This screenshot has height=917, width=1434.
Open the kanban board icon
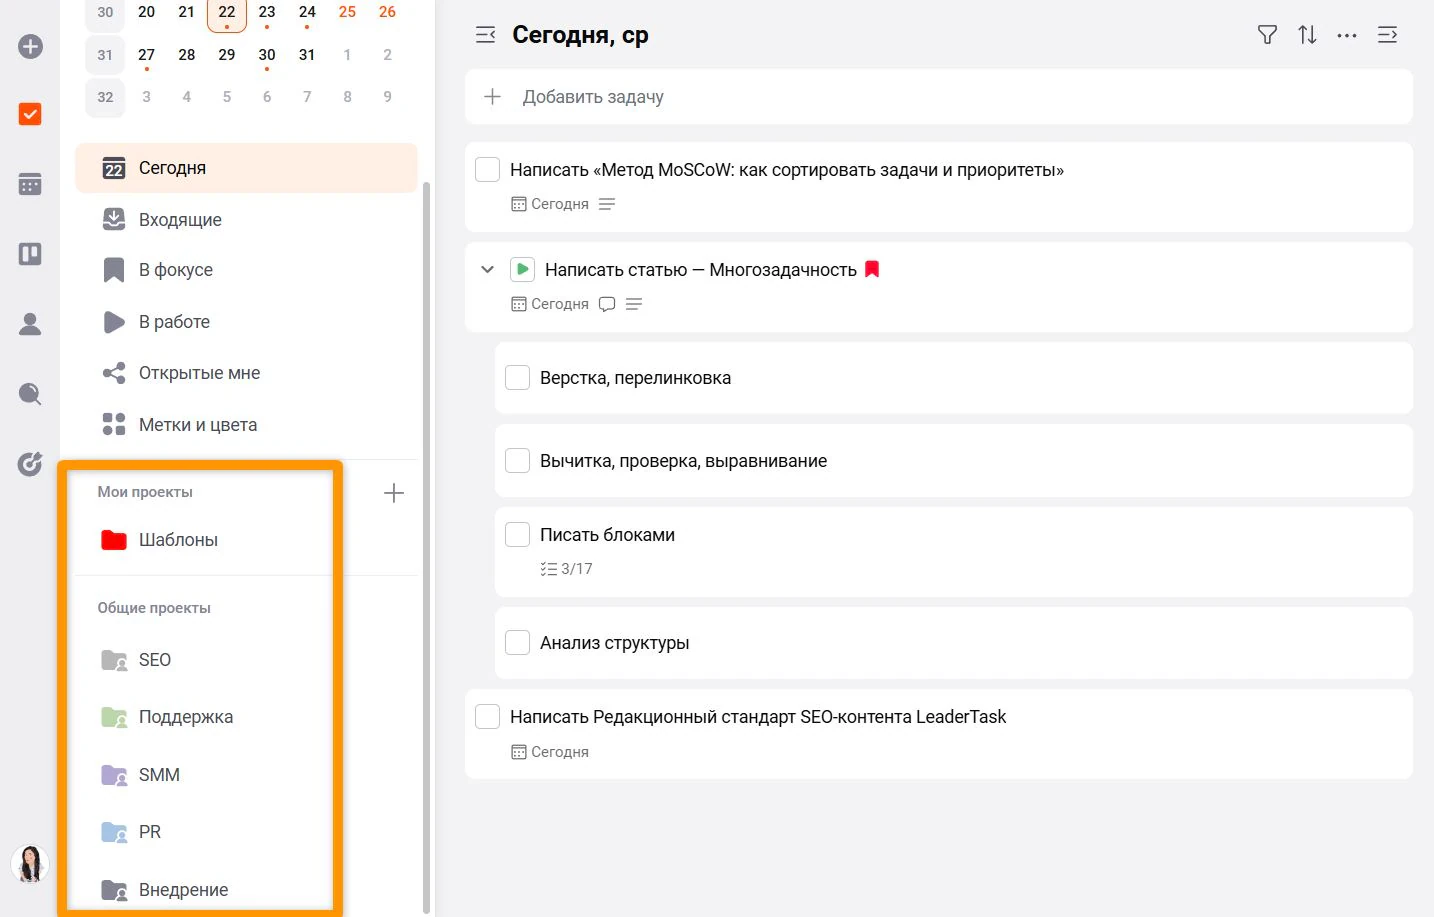coord(30,254)
